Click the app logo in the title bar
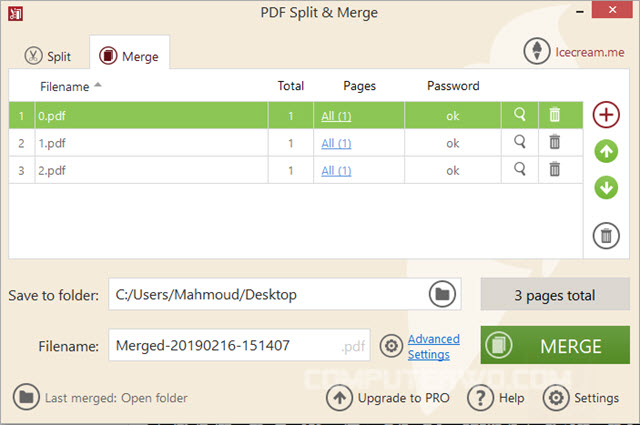The image size is (640, 425). click(16, 13)
